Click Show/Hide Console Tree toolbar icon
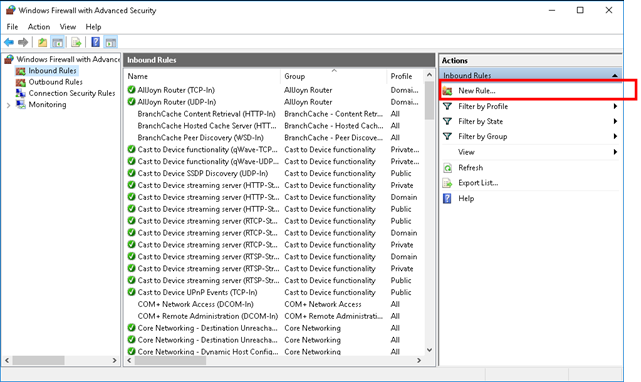 [58, 42]
